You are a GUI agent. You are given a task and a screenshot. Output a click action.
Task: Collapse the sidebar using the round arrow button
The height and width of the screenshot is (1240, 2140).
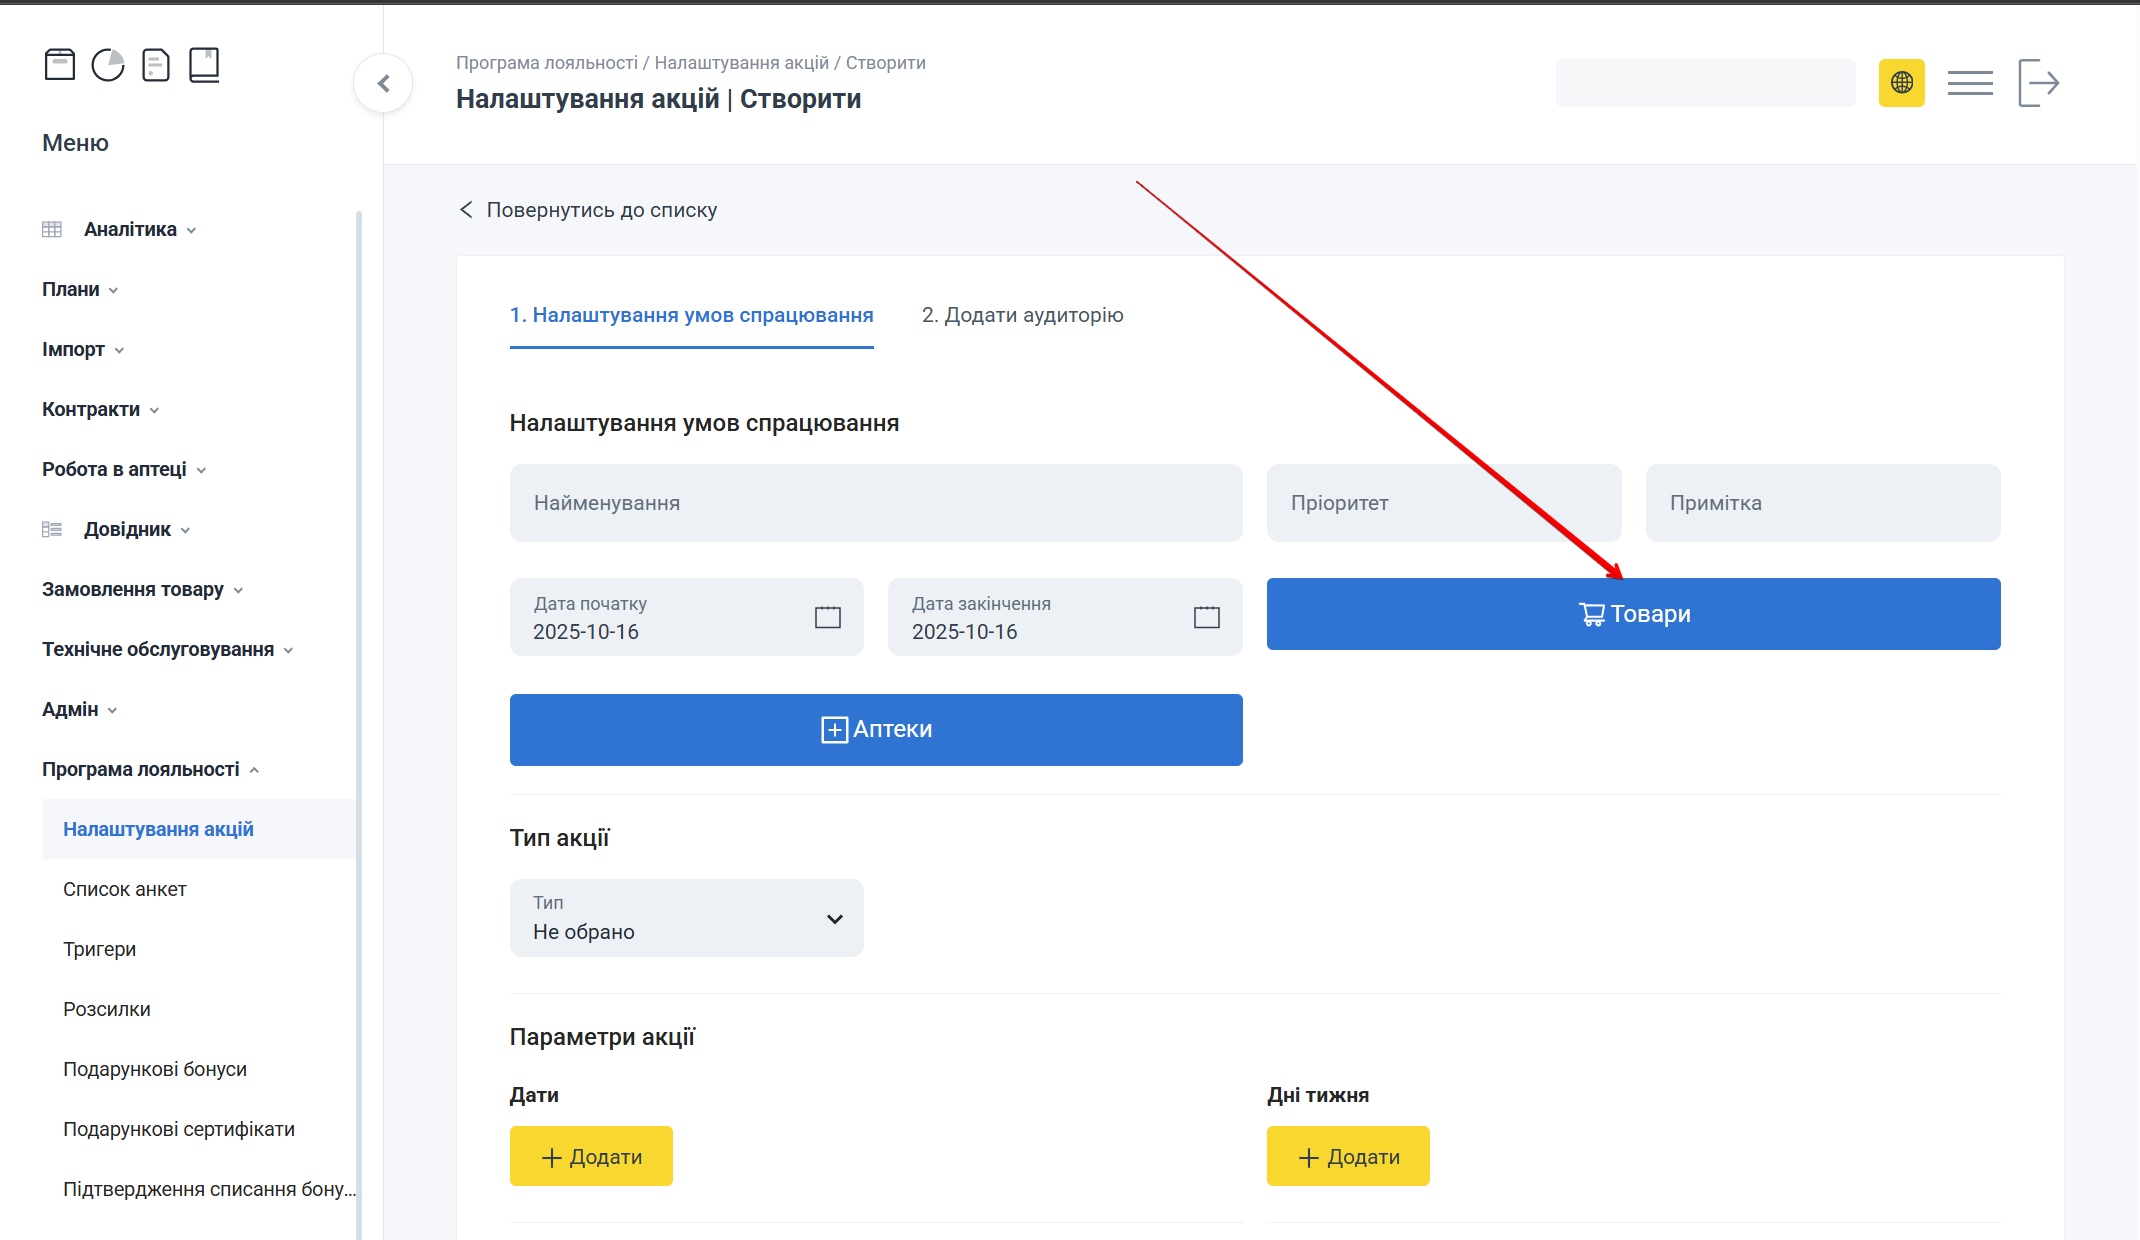(382, 84)
